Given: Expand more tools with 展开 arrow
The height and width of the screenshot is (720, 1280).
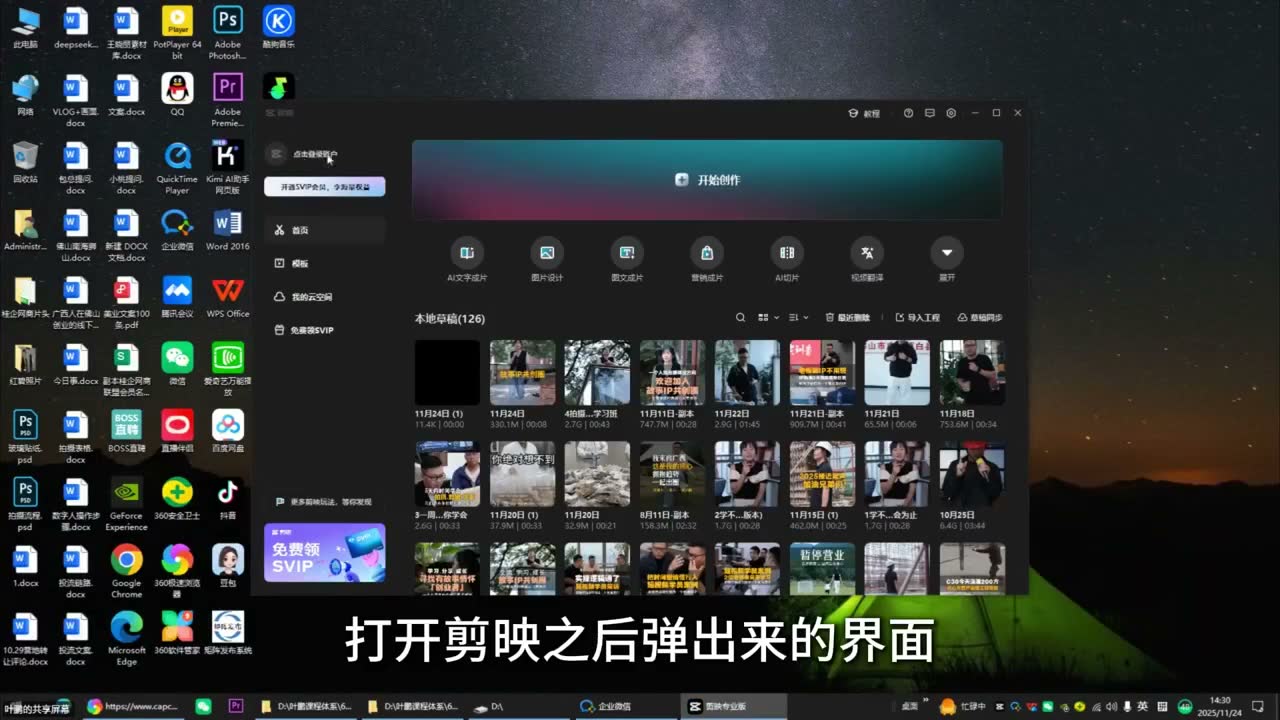Looking at the screenshot, I should (x=946, y=260).
